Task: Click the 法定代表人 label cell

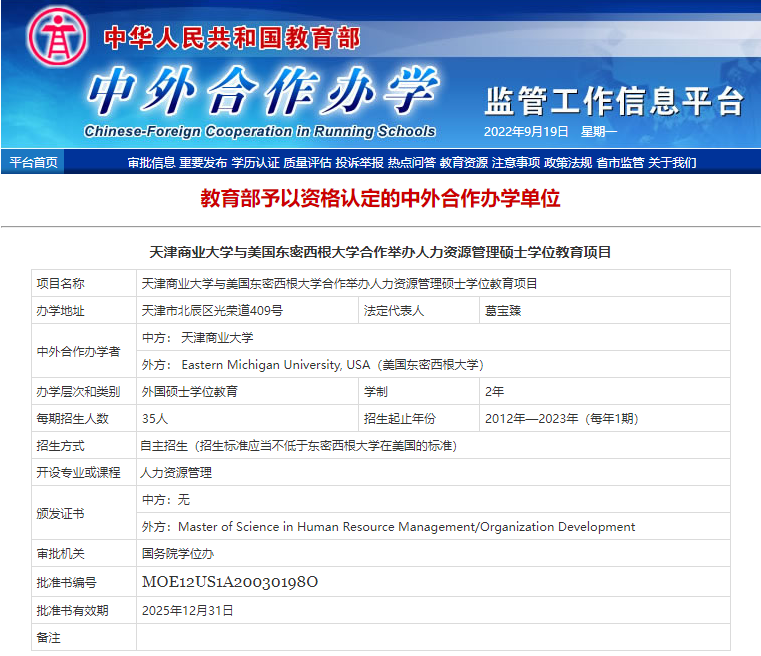Action: 419,311
